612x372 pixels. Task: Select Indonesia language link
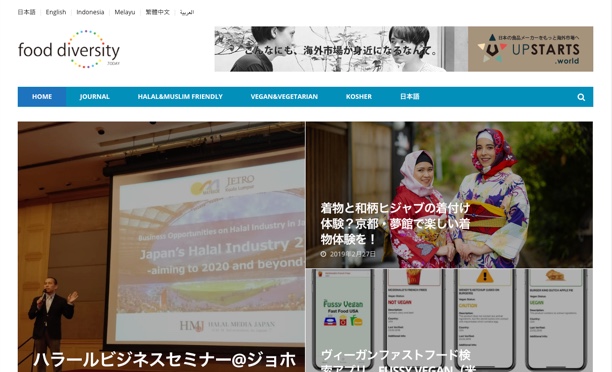(90, 12)
